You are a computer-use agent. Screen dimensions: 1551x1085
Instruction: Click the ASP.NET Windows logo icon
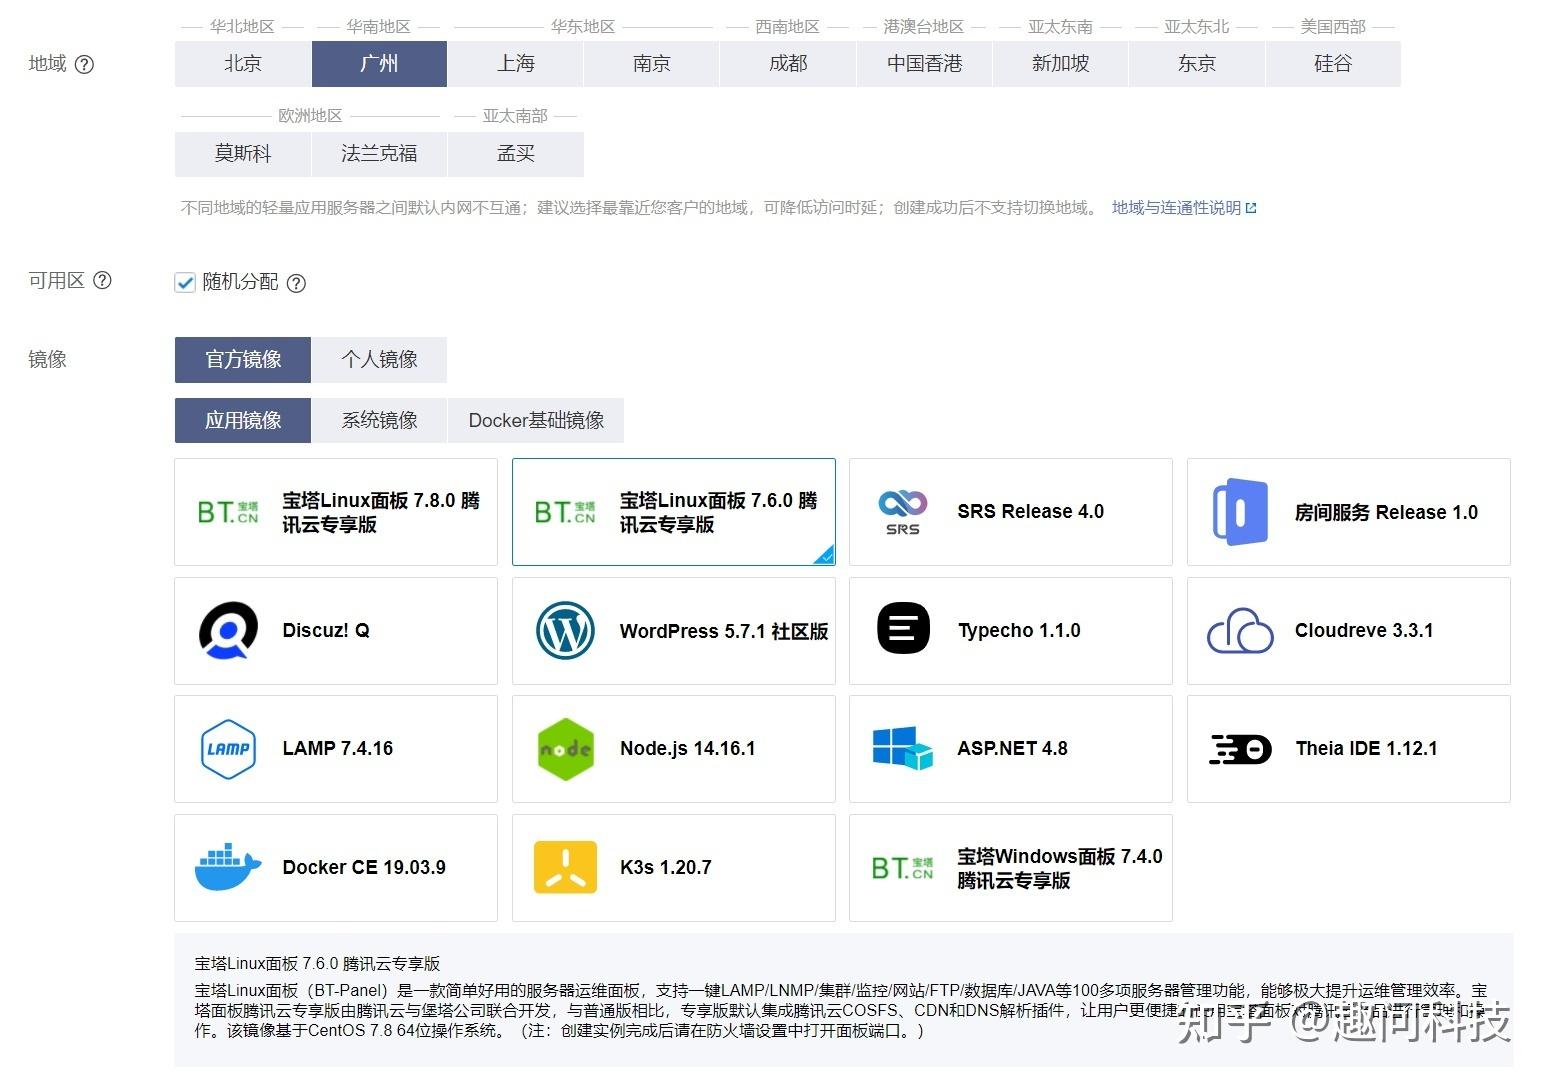(903, 748)
